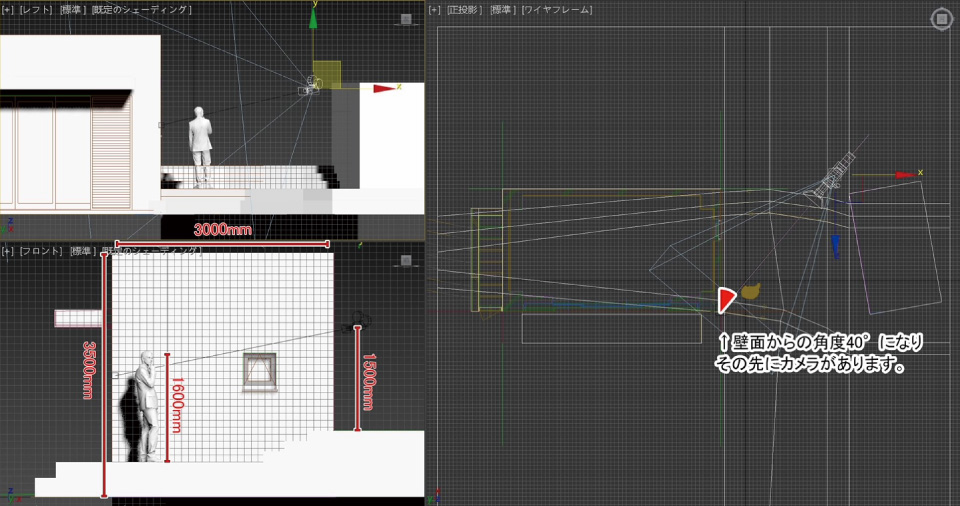Open the [+] general menu in Left viewport
The image size is (960, 506).
click(x=7, y=10)
